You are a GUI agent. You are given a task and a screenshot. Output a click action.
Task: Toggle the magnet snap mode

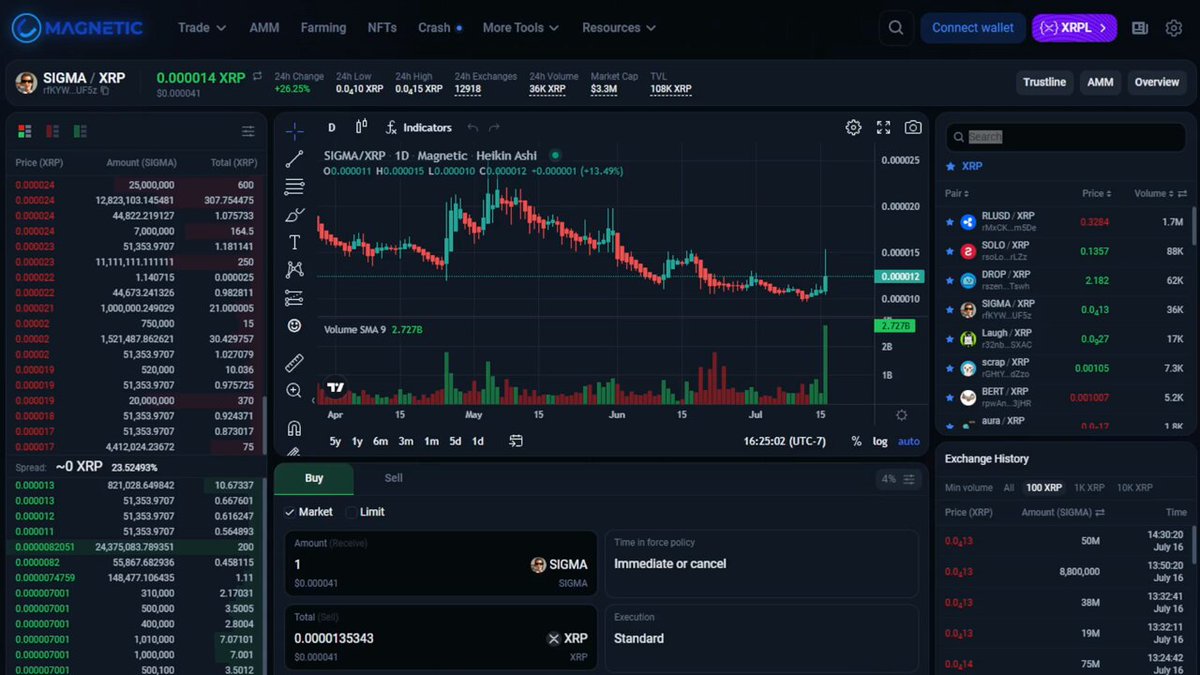point(294,428)
